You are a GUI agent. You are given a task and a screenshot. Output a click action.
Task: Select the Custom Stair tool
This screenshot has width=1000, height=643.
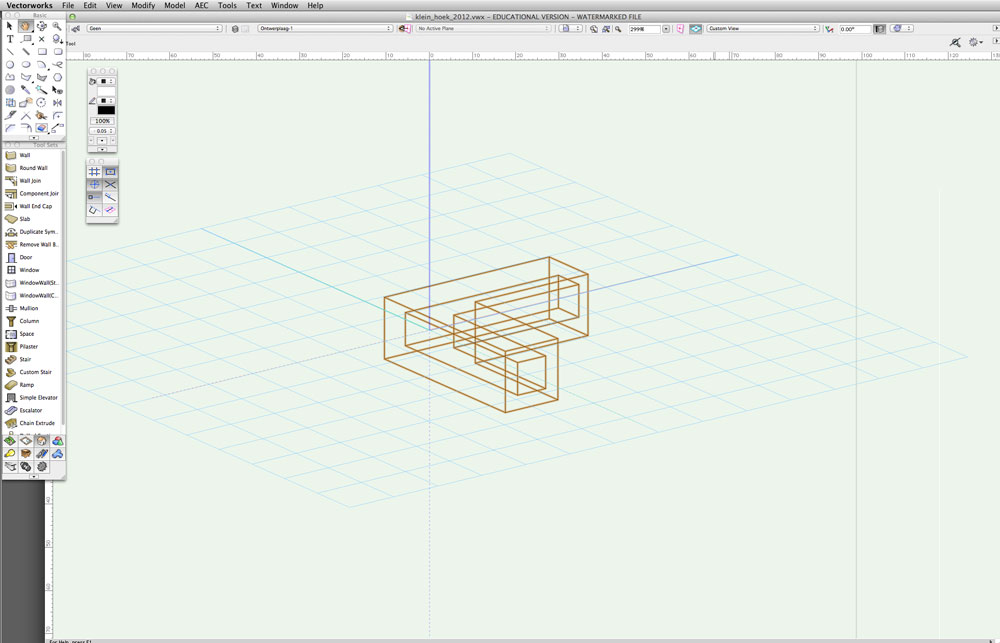(32, 372)
